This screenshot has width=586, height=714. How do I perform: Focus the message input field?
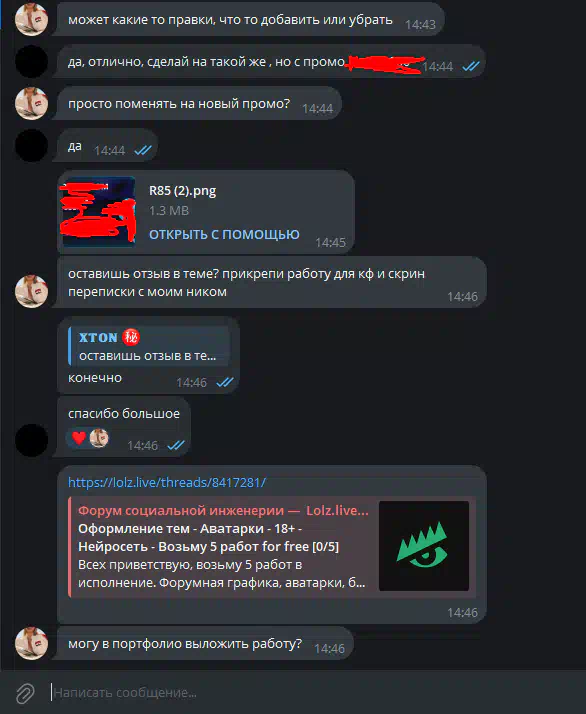coord(314,693)
